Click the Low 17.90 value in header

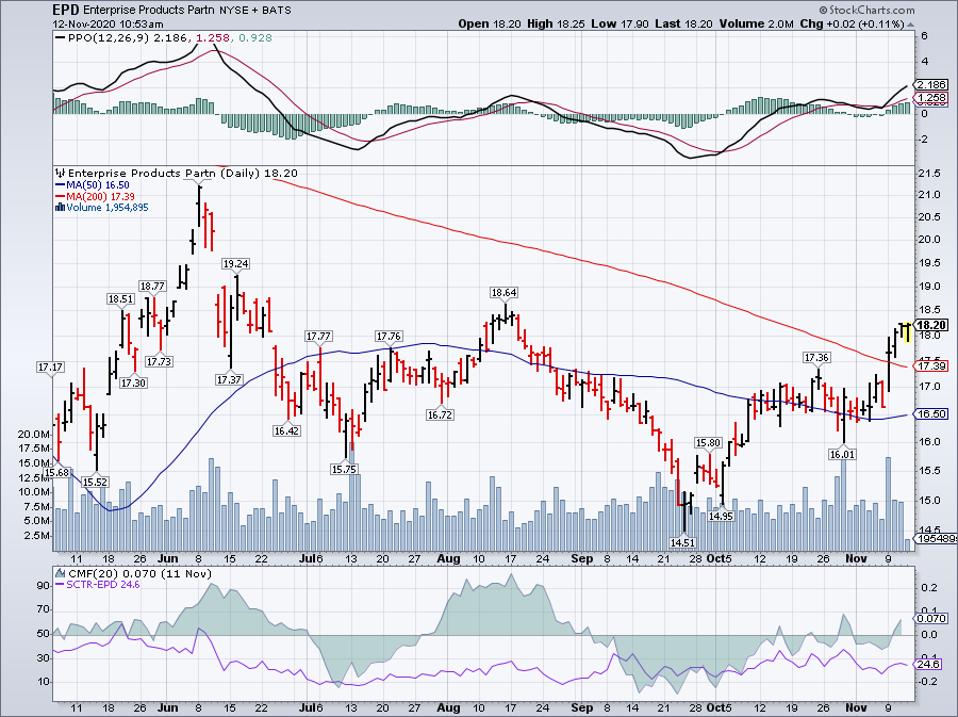(620, 24)
